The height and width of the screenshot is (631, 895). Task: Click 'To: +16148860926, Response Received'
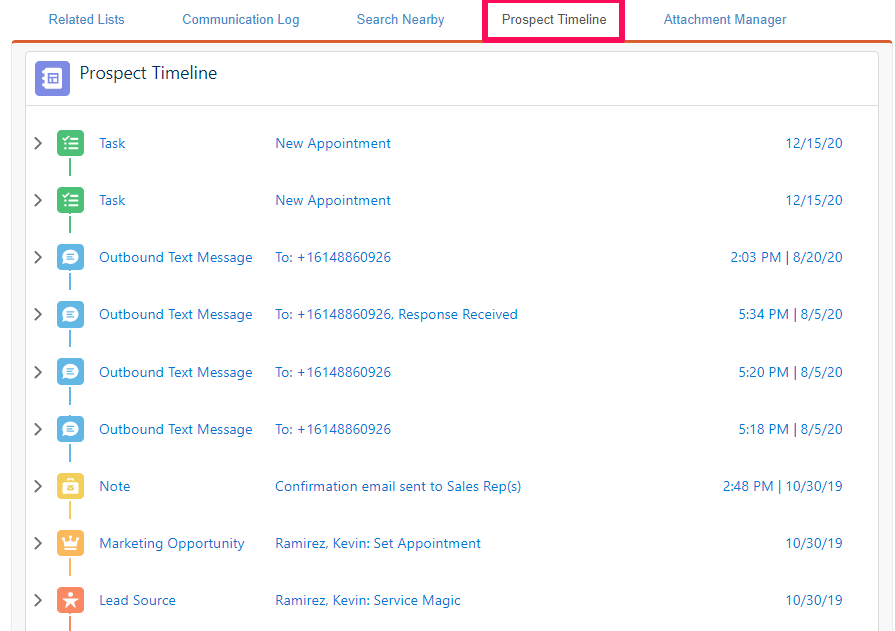[x=396, y=315]
